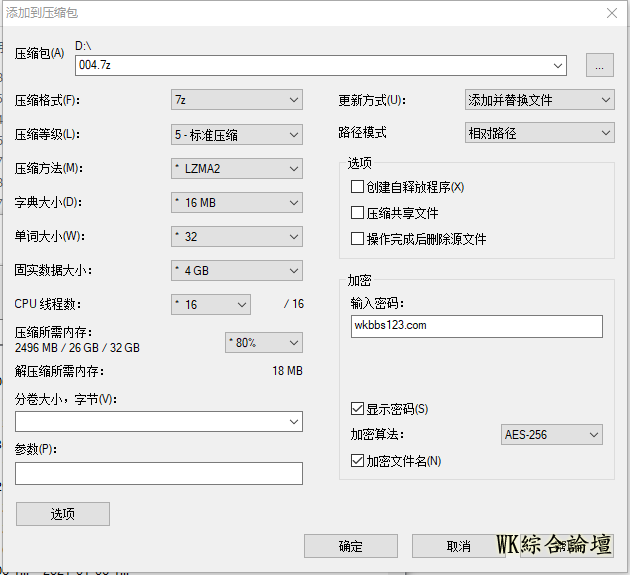Viewport: 630px width, 575px height.
Task: Click the 确定 button
Action: 350,546
